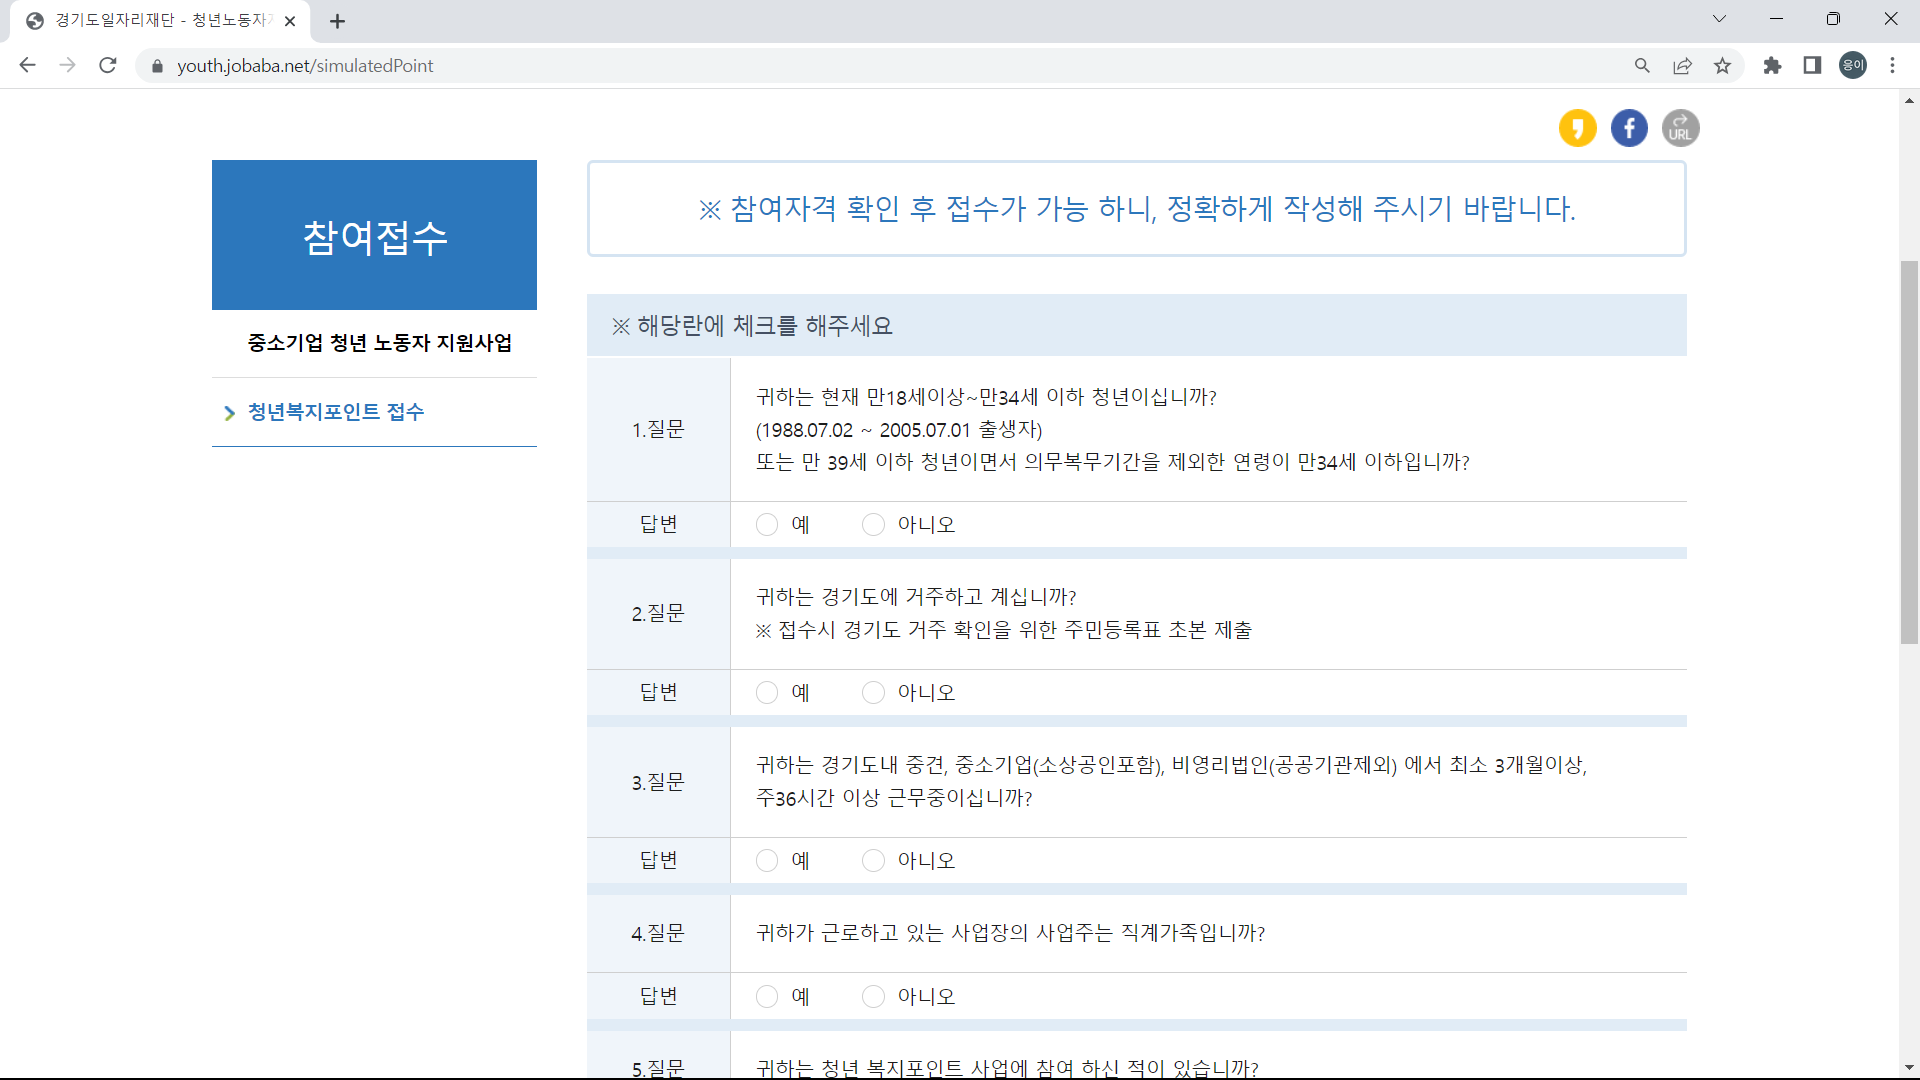This screenshot has height=1080, width=1920.
Task: Click the in-page search magnifier icon
Action: click(x=1643, y=65)
